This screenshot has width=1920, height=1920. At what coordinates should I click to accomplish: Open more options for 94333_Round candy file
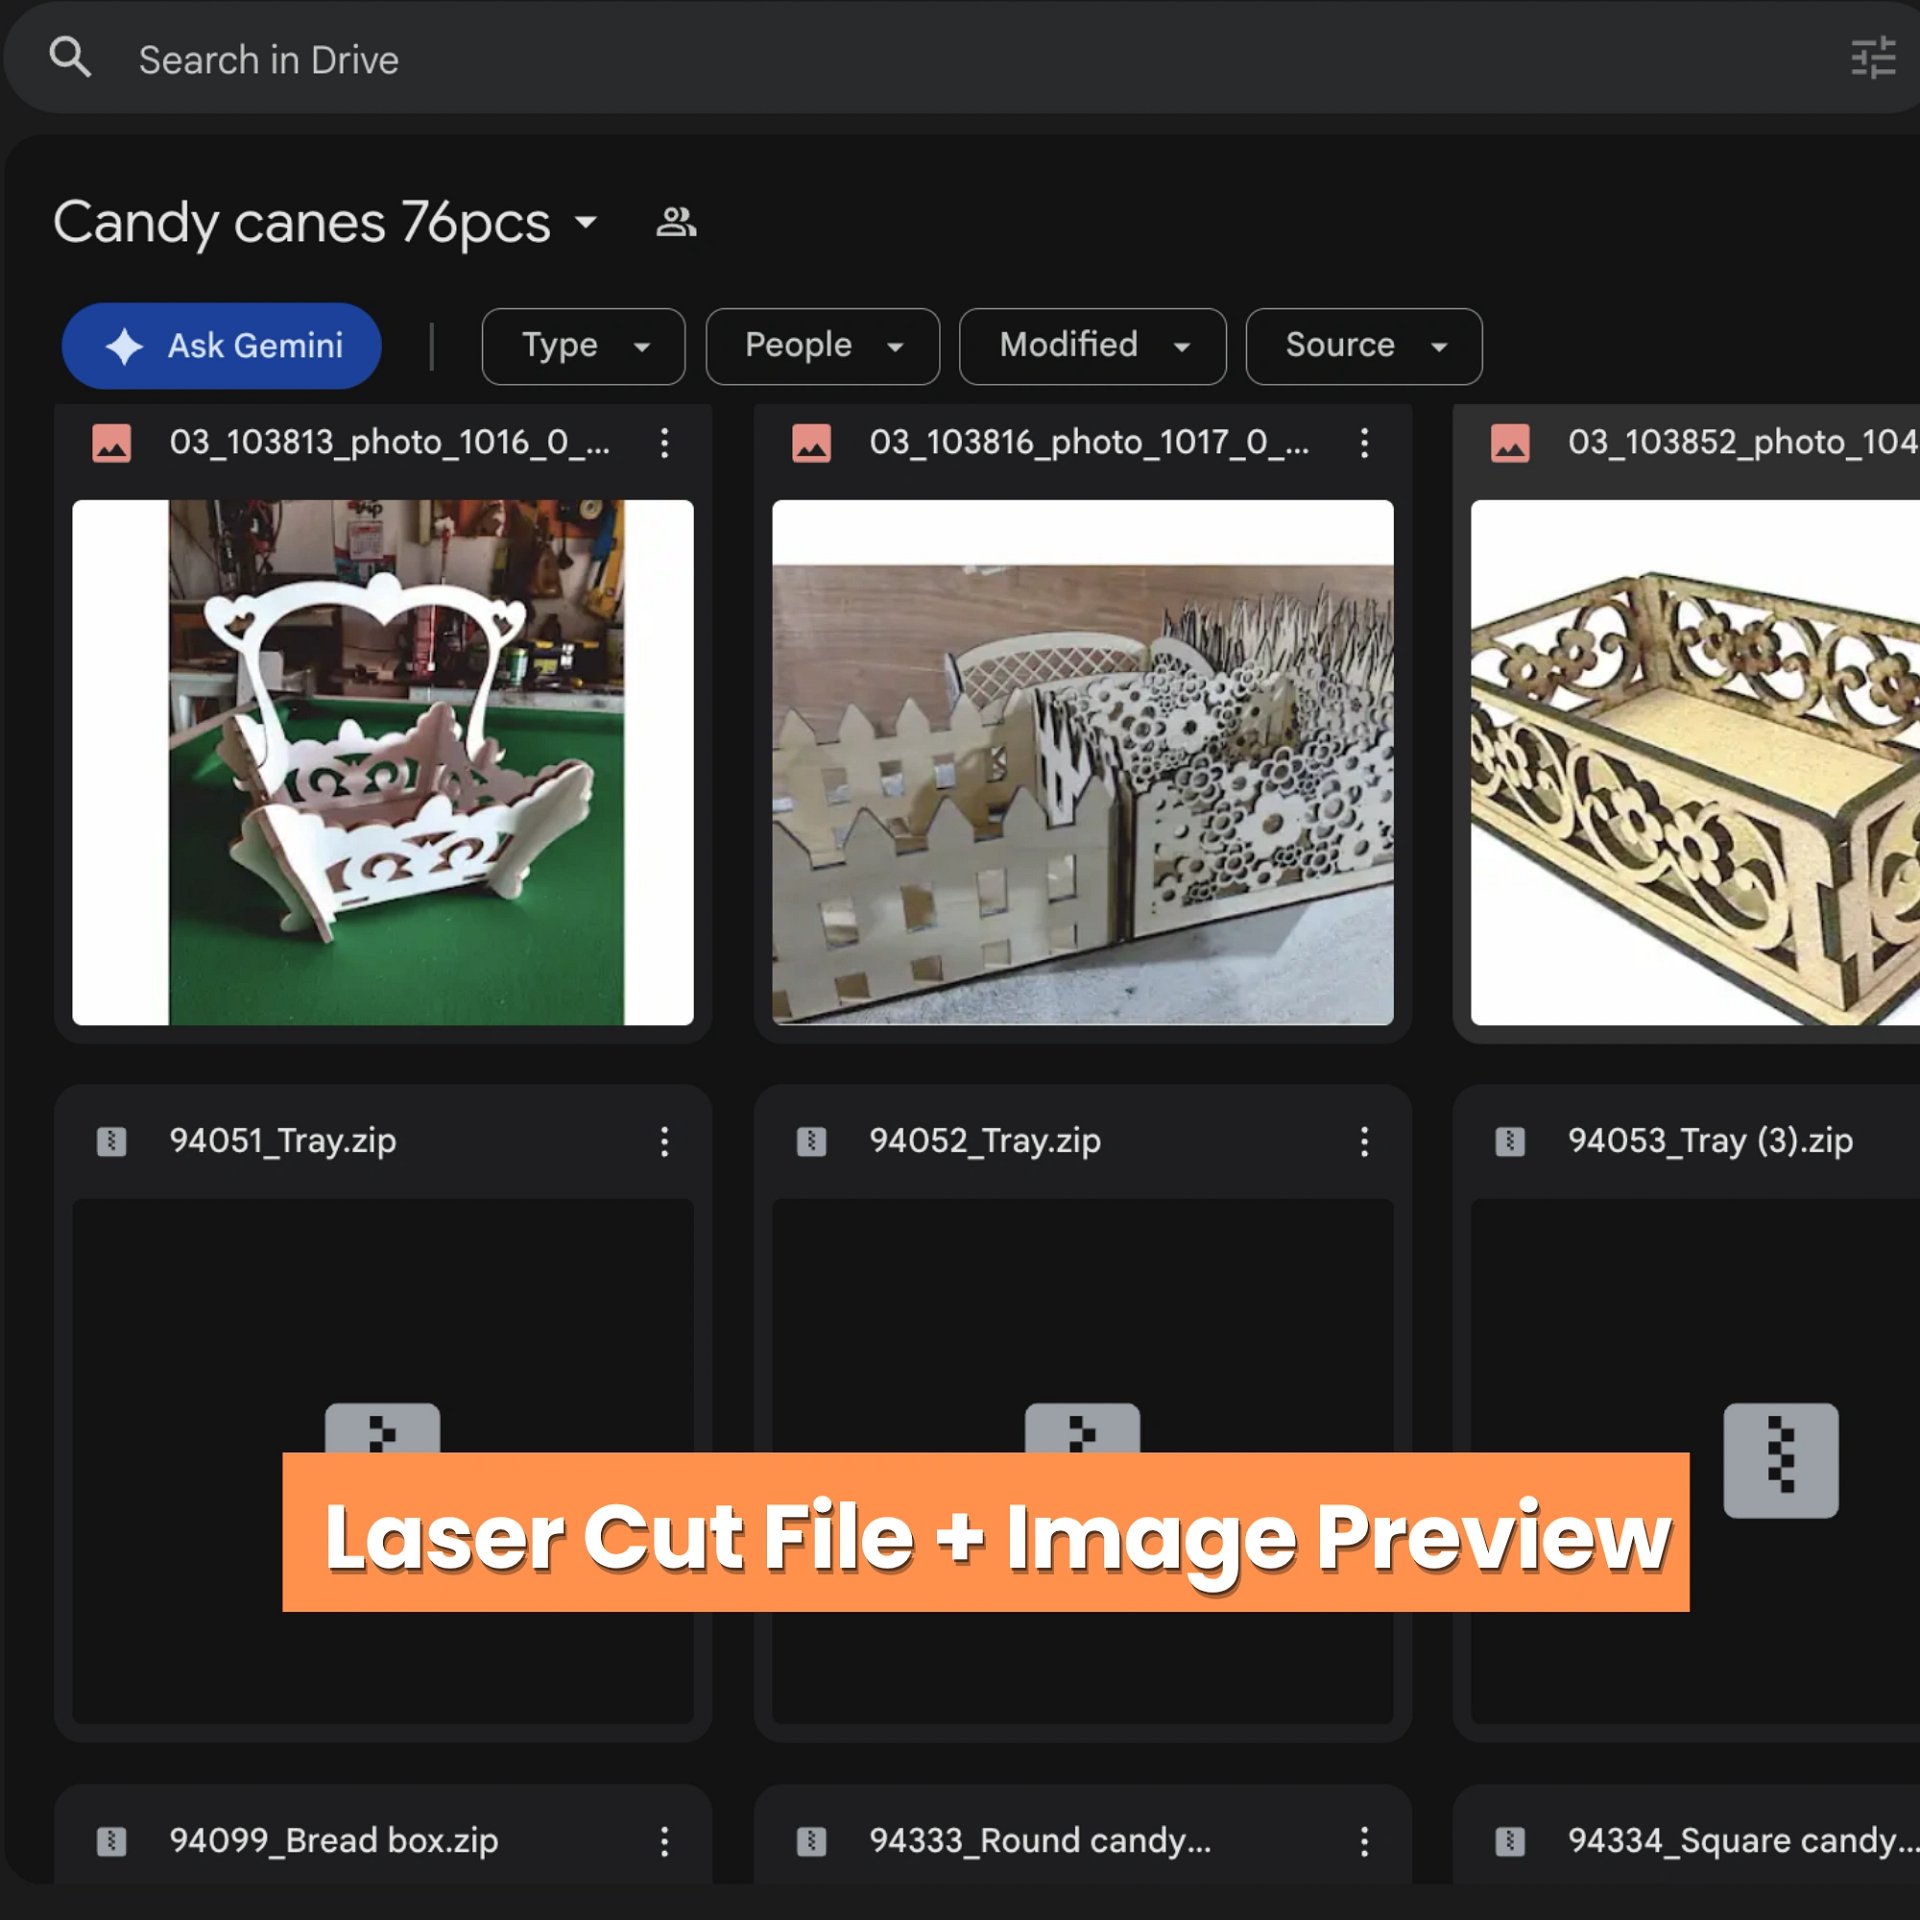pyautogui.click(x=1364, y=1841)
